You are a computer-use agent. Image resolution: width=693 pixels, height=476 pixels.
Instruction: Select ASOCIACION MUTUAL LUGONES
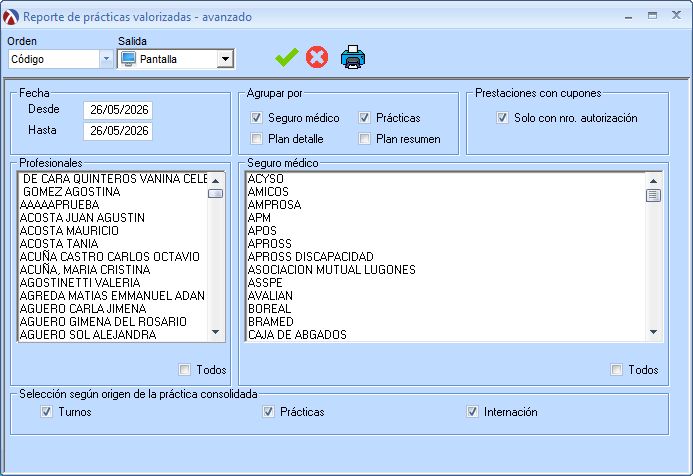[x=446, y=270]
